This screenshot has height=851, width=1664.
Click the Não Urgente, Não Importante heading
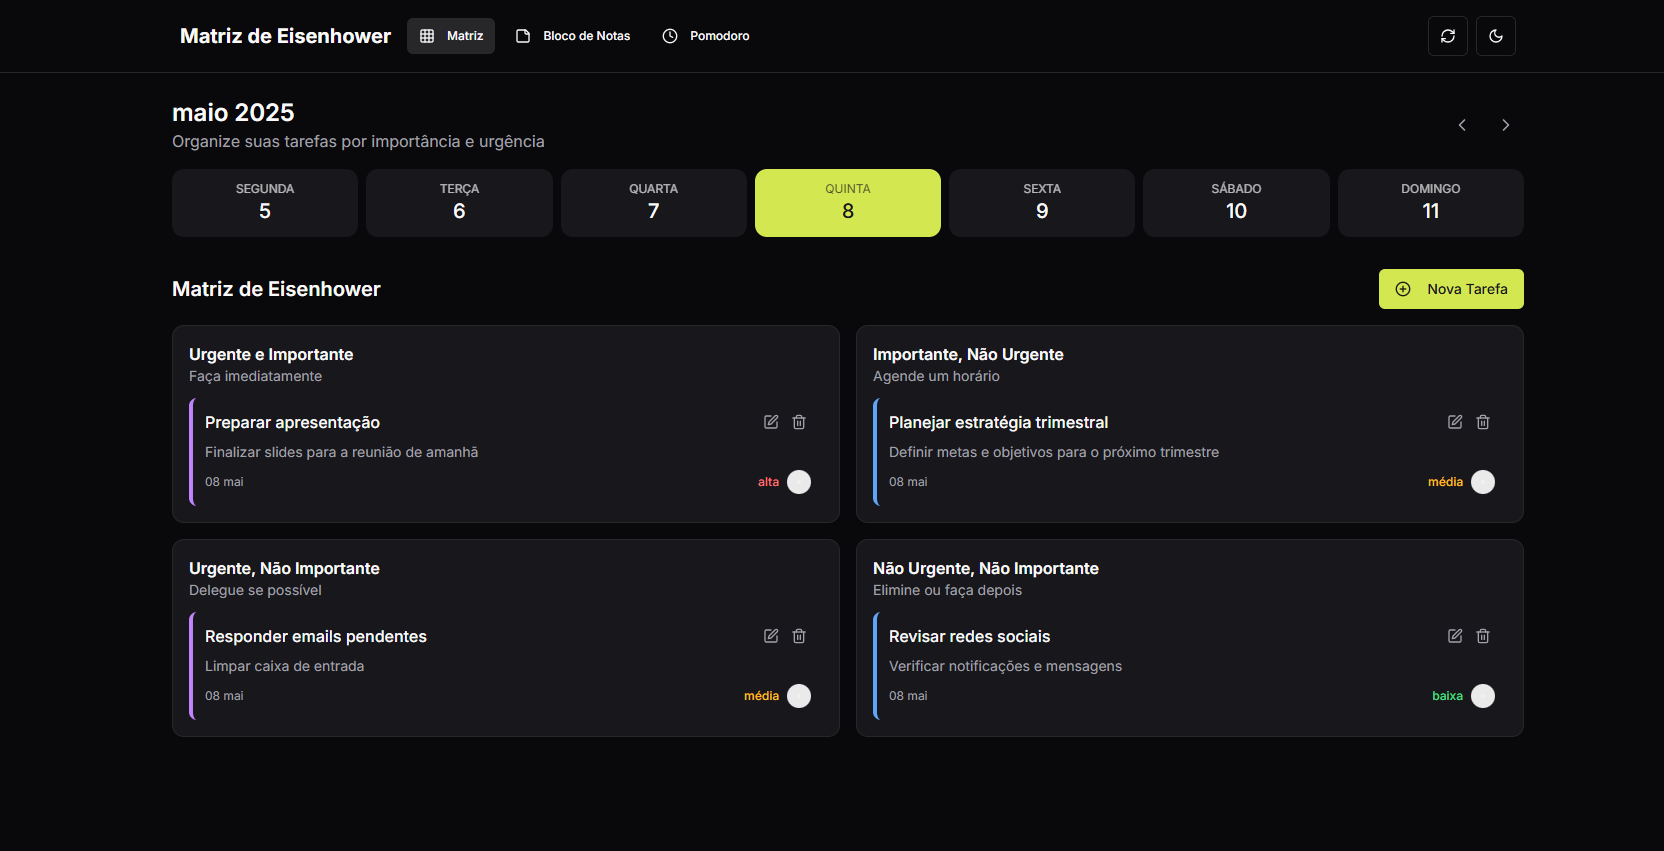(985, 569)
